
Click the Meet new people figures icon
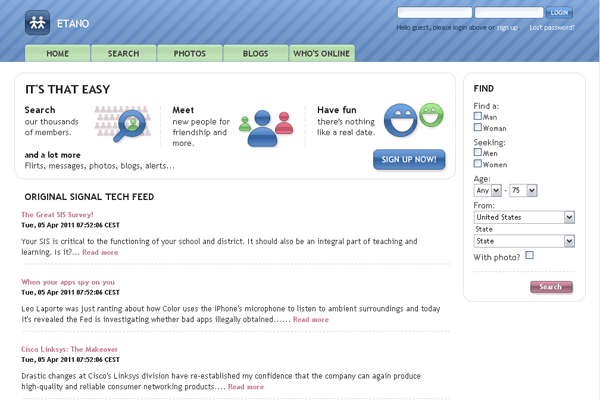click(x=265, y=125)
